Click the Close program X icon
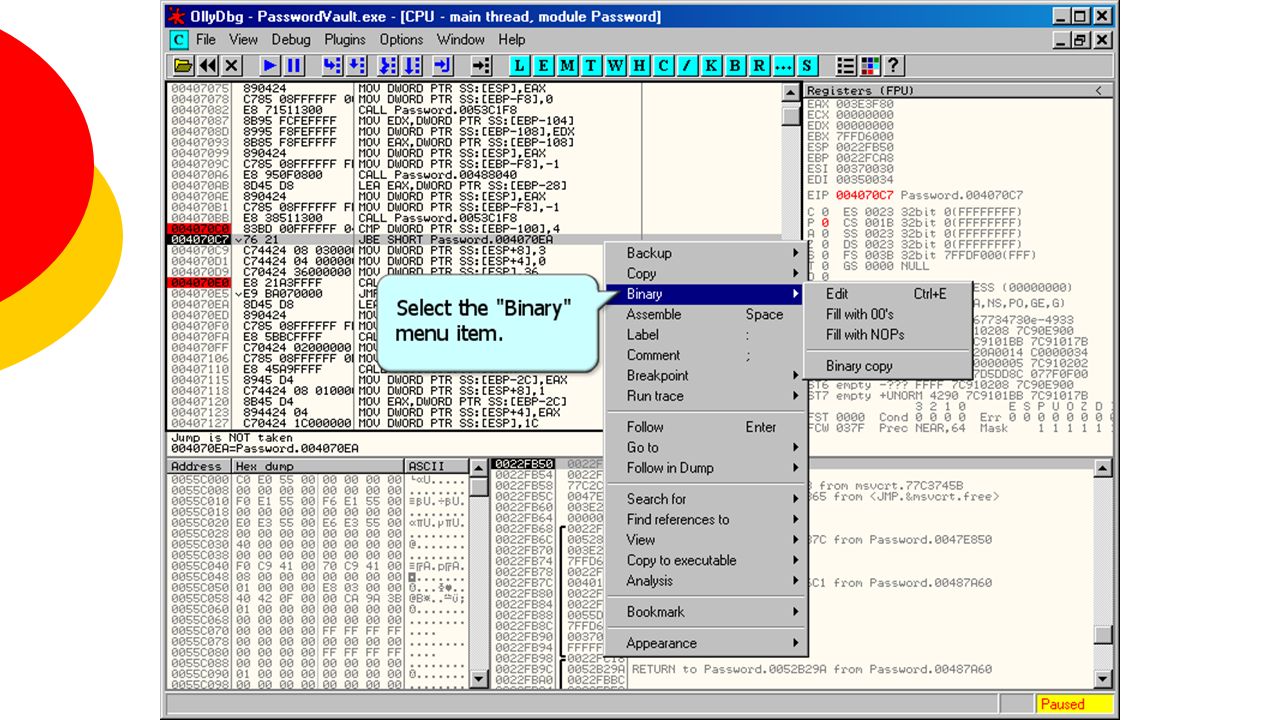The image size is (1280, 720). (x=232, y=66)
